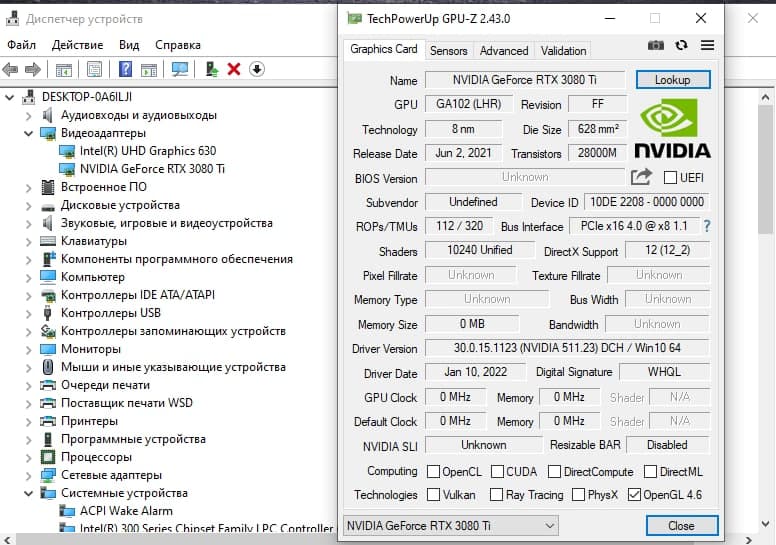776x545 pixels.
Task: Select the Принтеры category
Action: click(89, 421)
